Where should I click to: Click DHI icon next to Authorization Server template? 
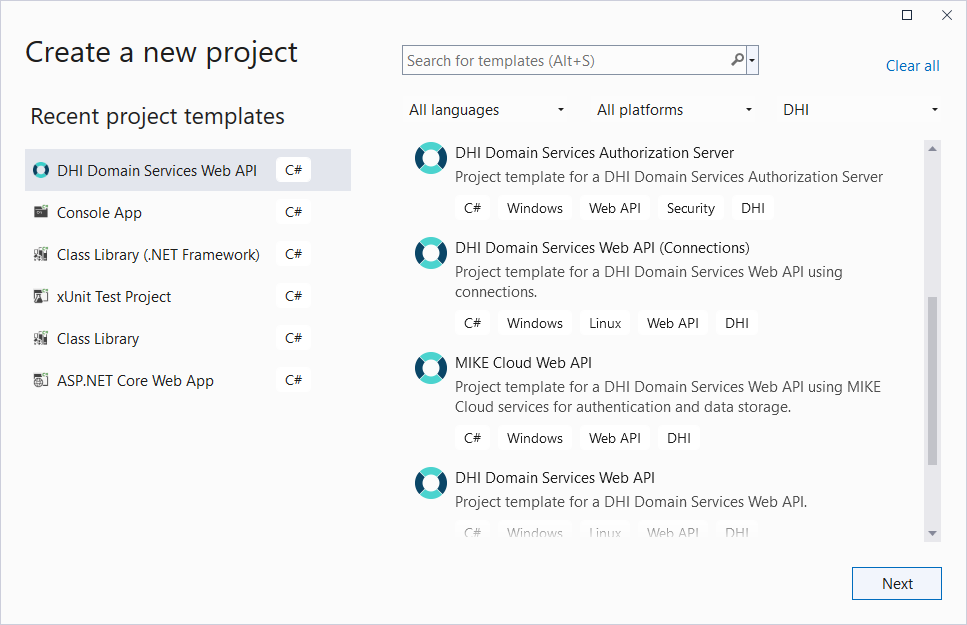point(430,158)
